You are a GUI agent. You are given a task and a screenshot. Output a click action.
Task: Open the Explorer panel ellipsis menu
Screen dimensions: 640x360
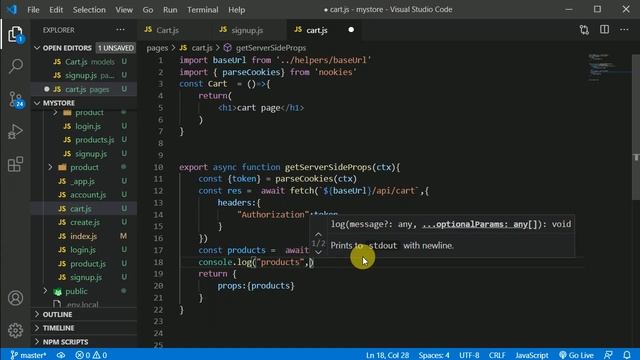(x=120, y=30)
